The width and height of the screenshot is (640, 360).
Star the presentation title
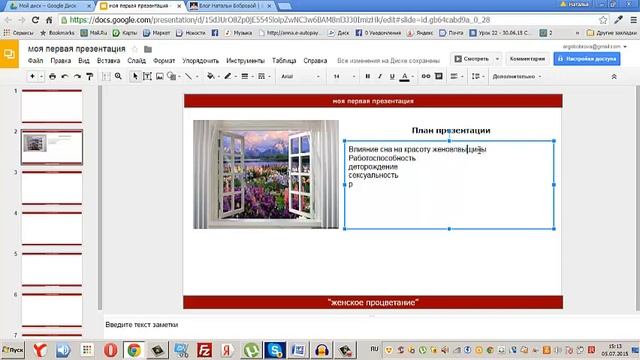(x=135, y=49)
